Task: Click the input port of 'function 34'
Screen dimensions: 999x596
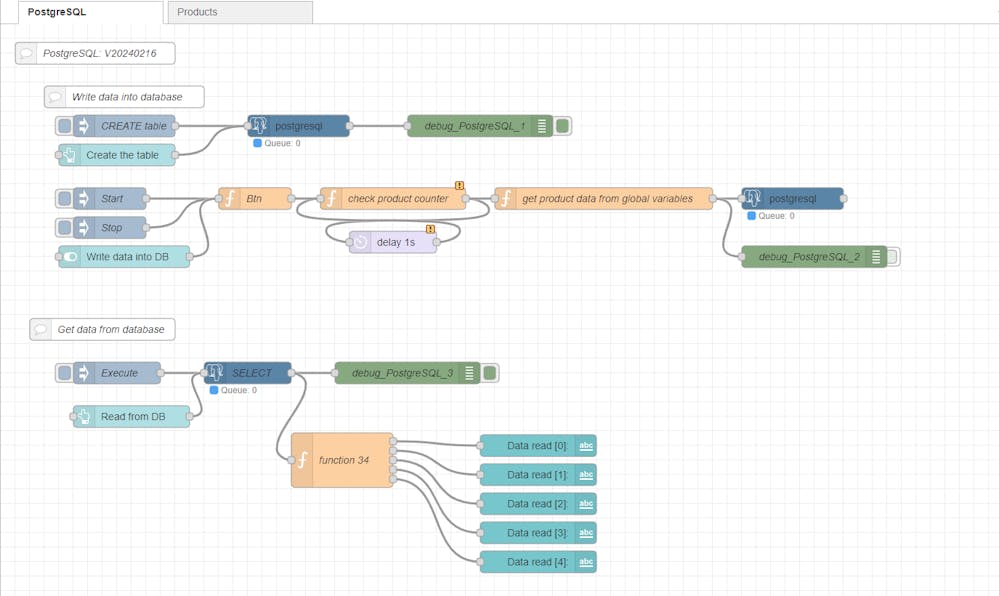Action: (291, 460)
